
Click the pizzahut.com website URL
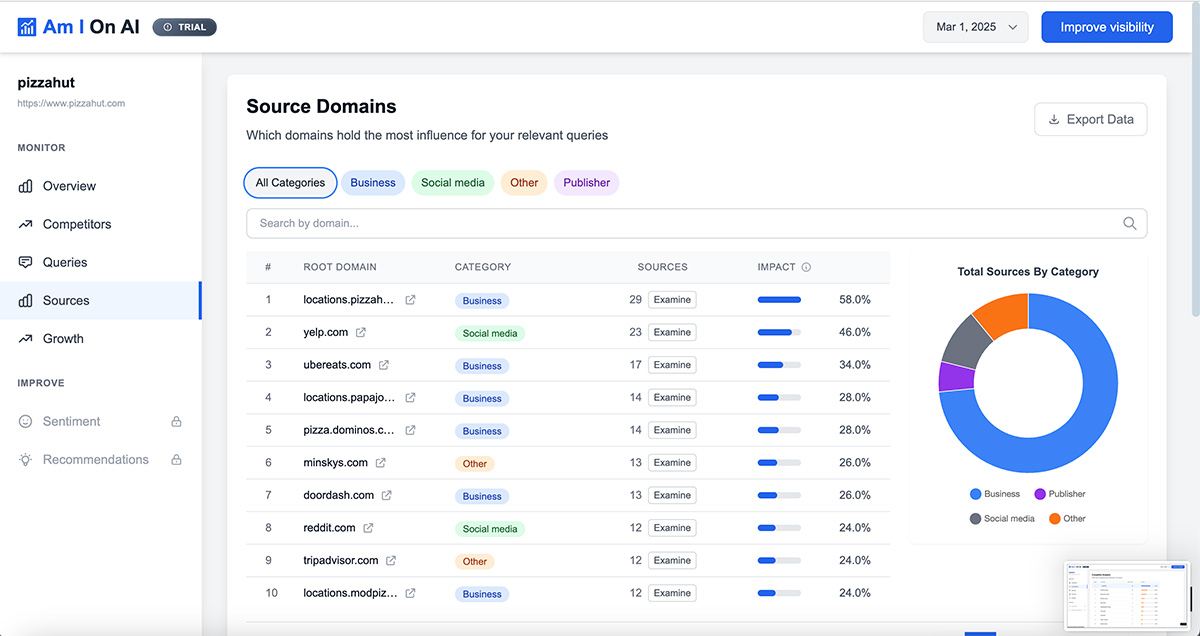click(71, 103)
